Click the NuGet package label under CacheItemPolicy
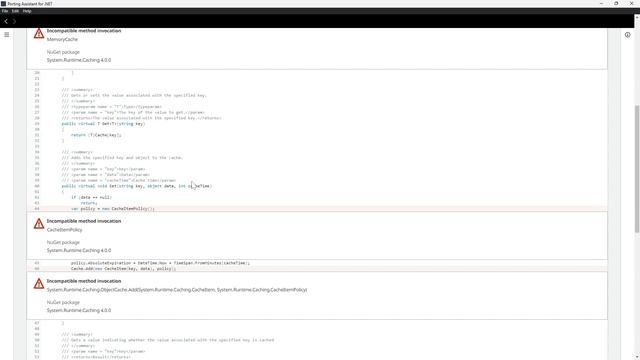This screenshot has height=360, width=640. (x=63, y=242)
